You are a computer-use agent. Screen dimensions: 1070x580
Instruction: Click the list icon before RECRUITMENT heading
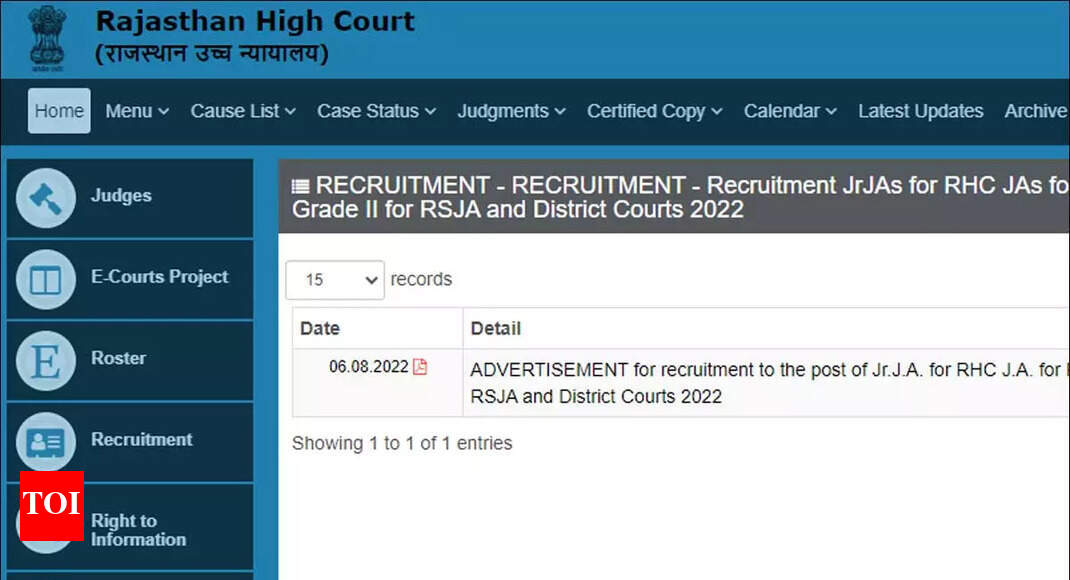point(300,186)
